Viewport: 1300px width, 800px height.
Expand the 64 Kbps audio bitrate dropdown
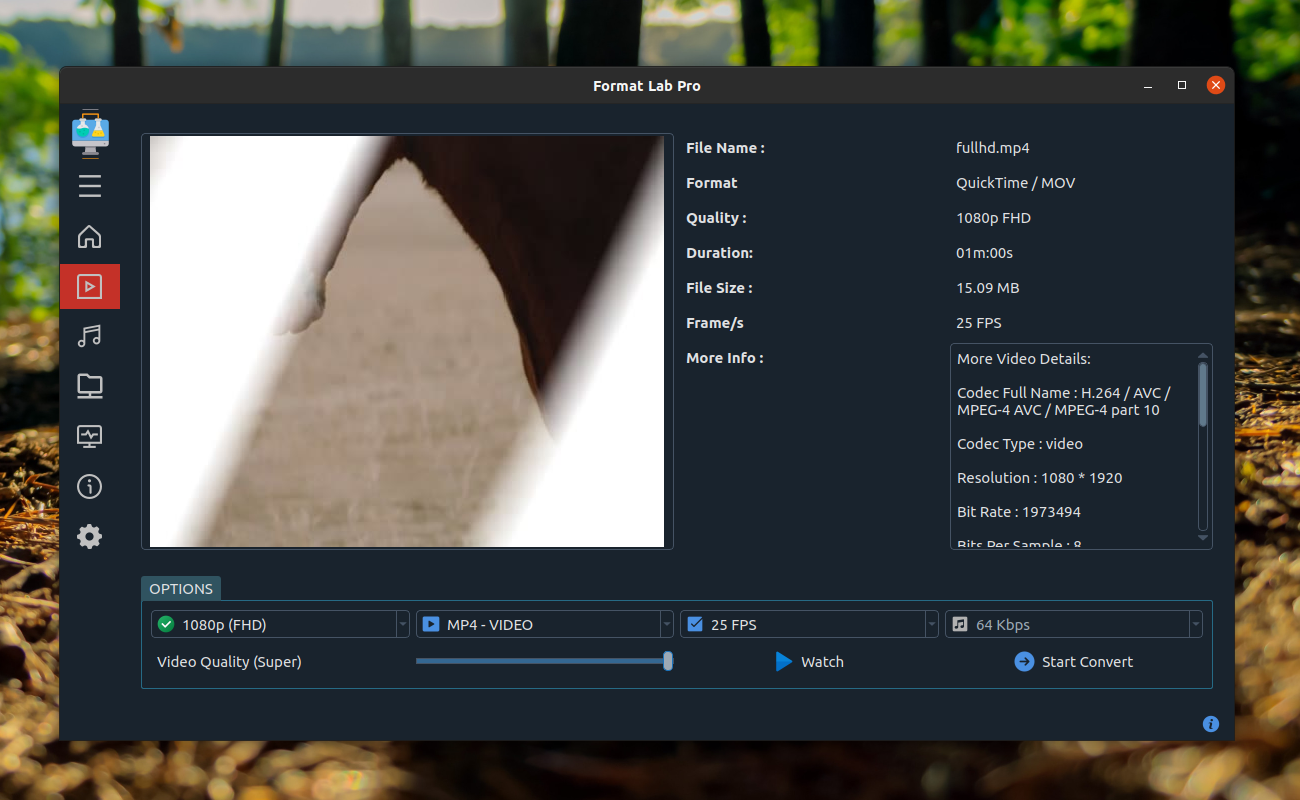1196,623
